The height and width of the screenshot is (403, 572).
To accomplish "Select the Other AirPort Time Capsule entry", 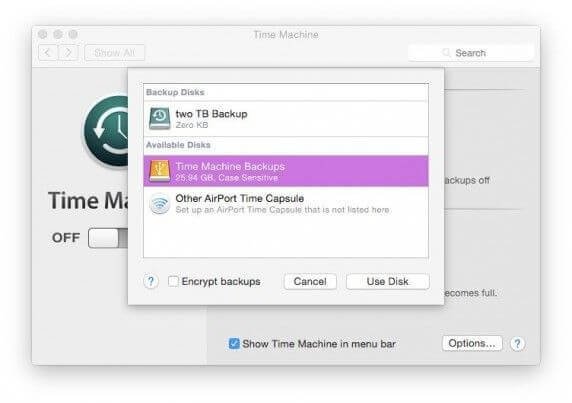I will tap(286, 204).
